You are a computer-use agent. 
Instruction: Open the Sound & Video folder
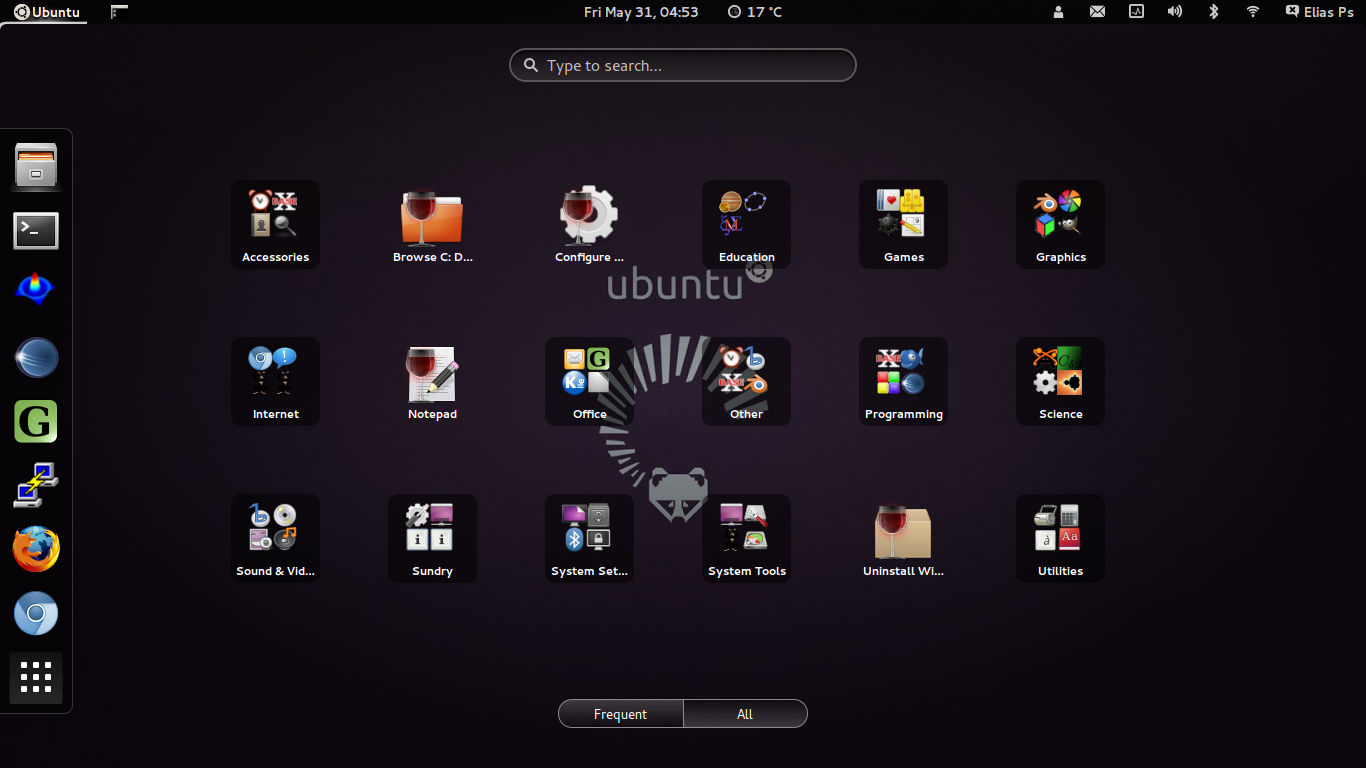(275, 538)
